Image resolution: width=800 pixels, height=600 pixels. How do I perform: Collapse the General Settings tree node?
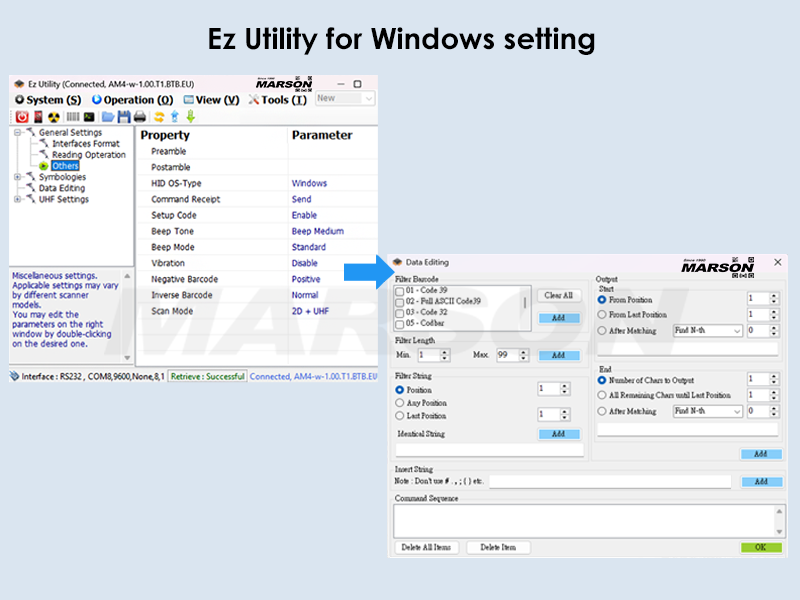[x=18, y=133]
